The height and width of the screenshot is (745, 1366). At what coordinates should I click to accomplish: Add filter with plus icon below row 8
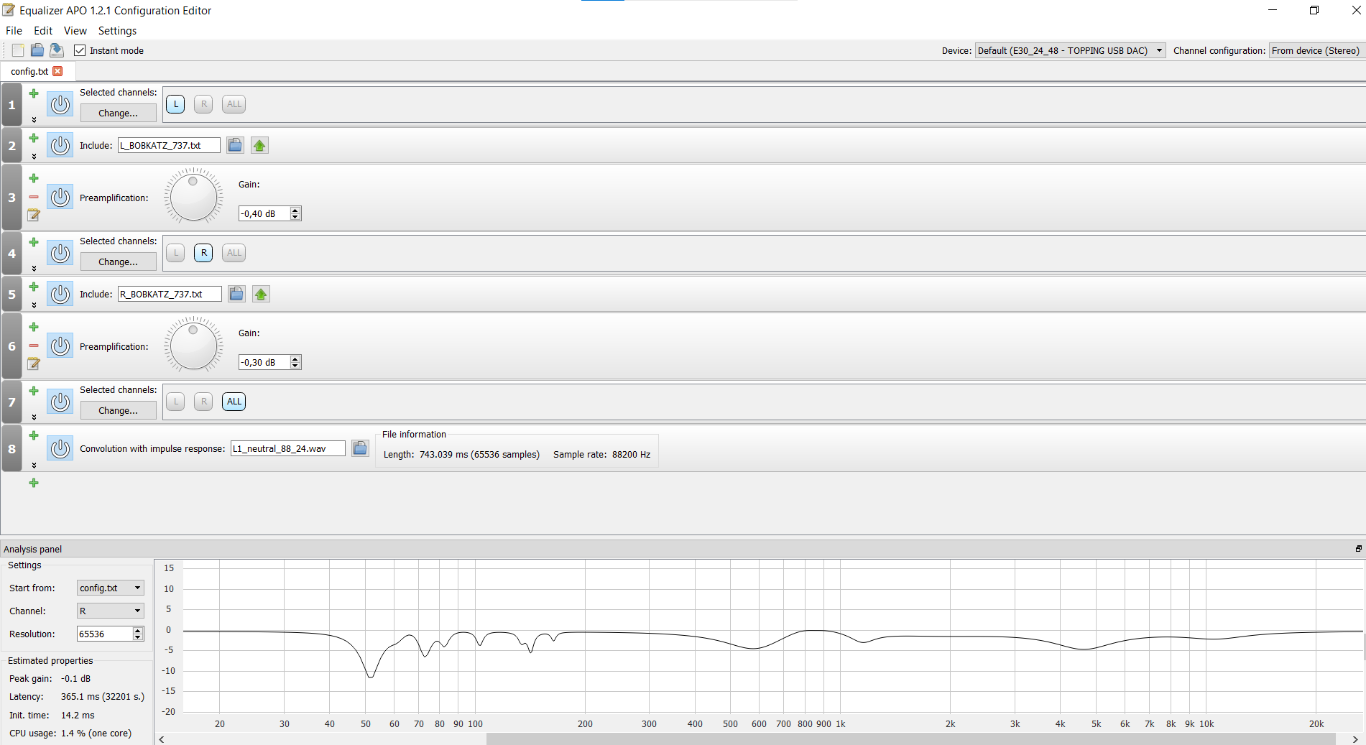point(33,483)
